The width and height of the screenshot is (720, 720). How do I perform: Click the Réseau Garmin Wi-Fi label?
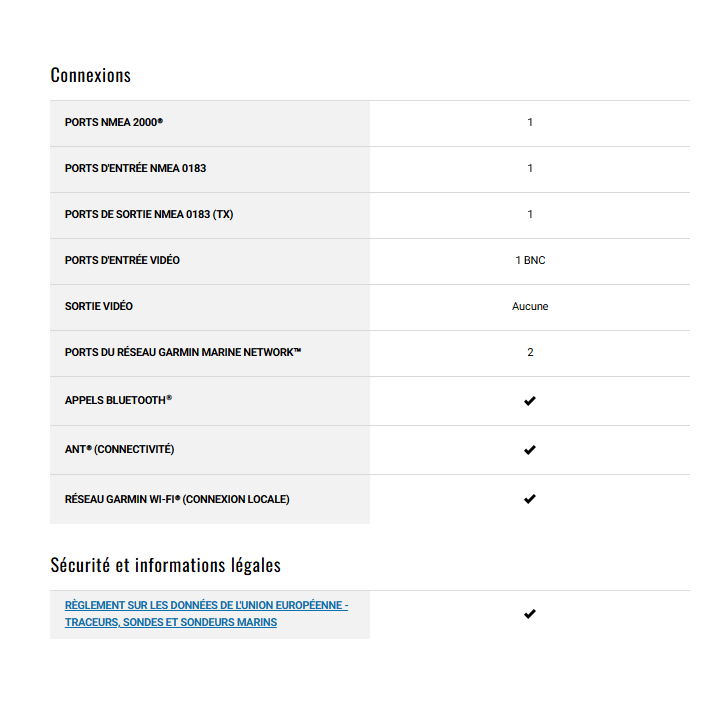click(x=177, y=499)
